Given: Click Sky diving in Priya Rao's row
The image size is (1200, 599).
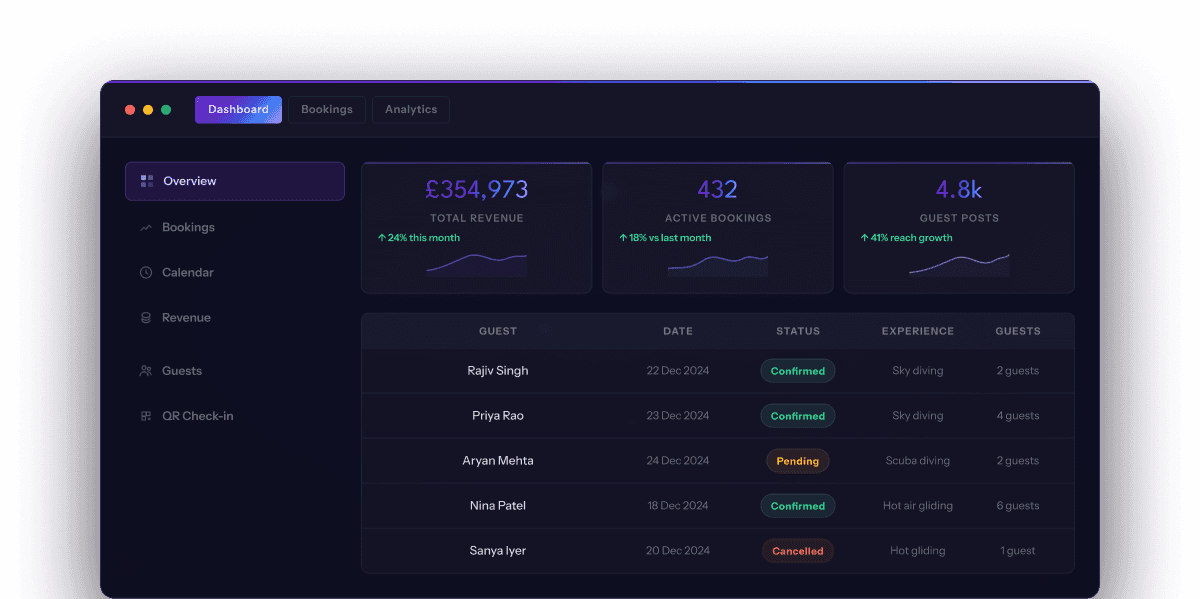Looking at the screenshot, I should coord(918,416).
